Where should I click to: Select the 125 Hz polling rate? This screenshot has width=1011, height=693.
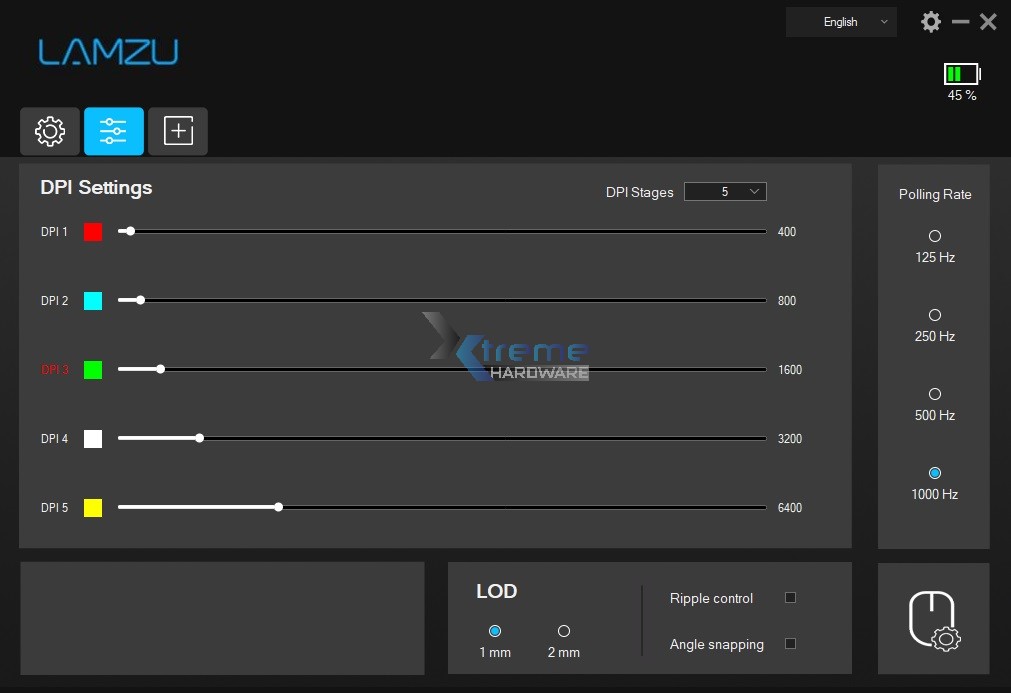click(x=933, y=236)
